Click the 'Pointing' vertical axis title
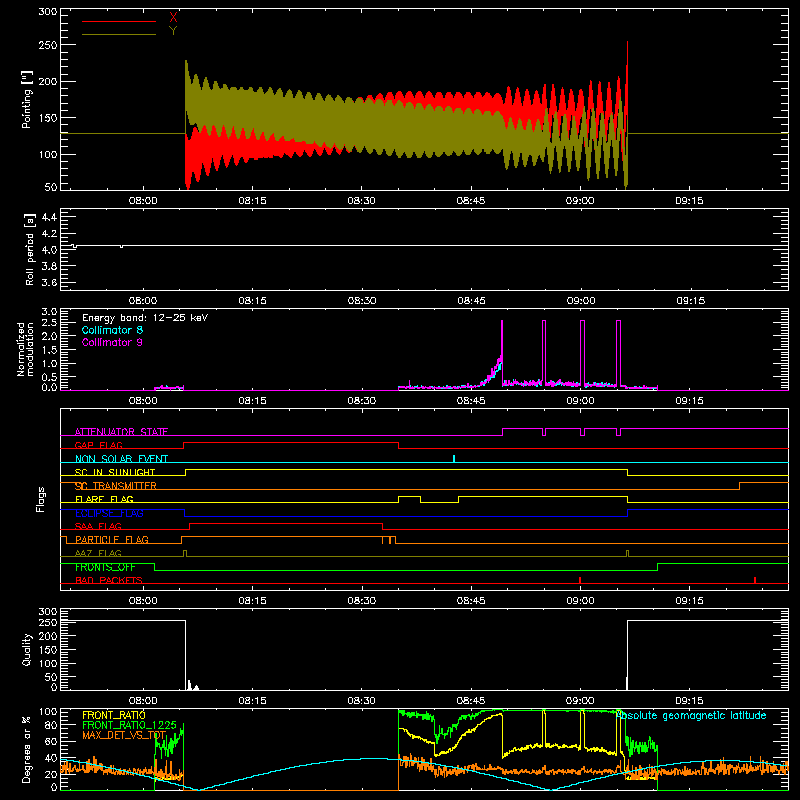 27,99
